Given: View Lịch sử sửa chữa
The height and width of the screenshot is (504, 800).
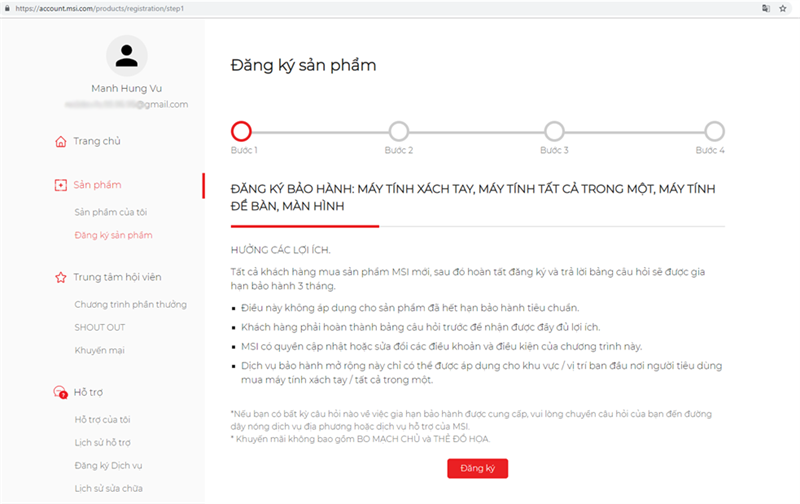Looking at the screenshot, I should click(x=109, y=488).
